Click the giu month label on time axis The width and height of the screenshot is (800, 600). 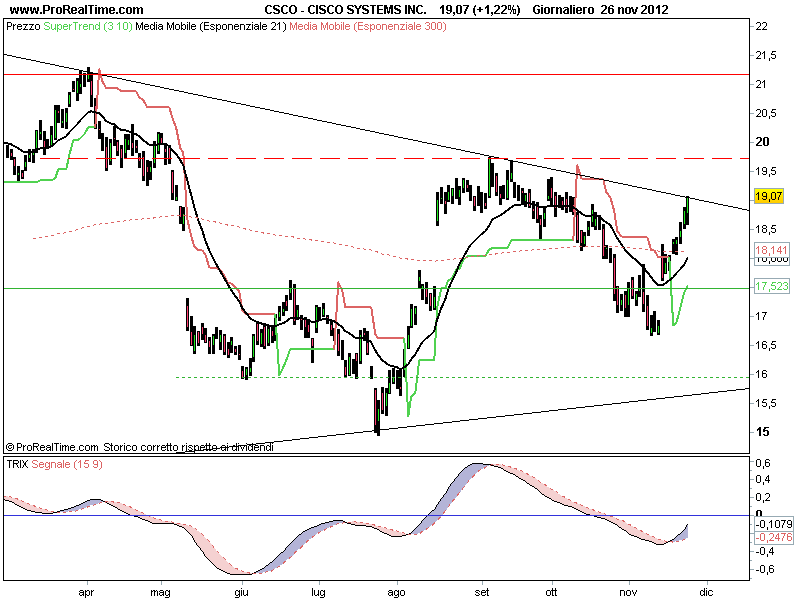tap(241, 592)
